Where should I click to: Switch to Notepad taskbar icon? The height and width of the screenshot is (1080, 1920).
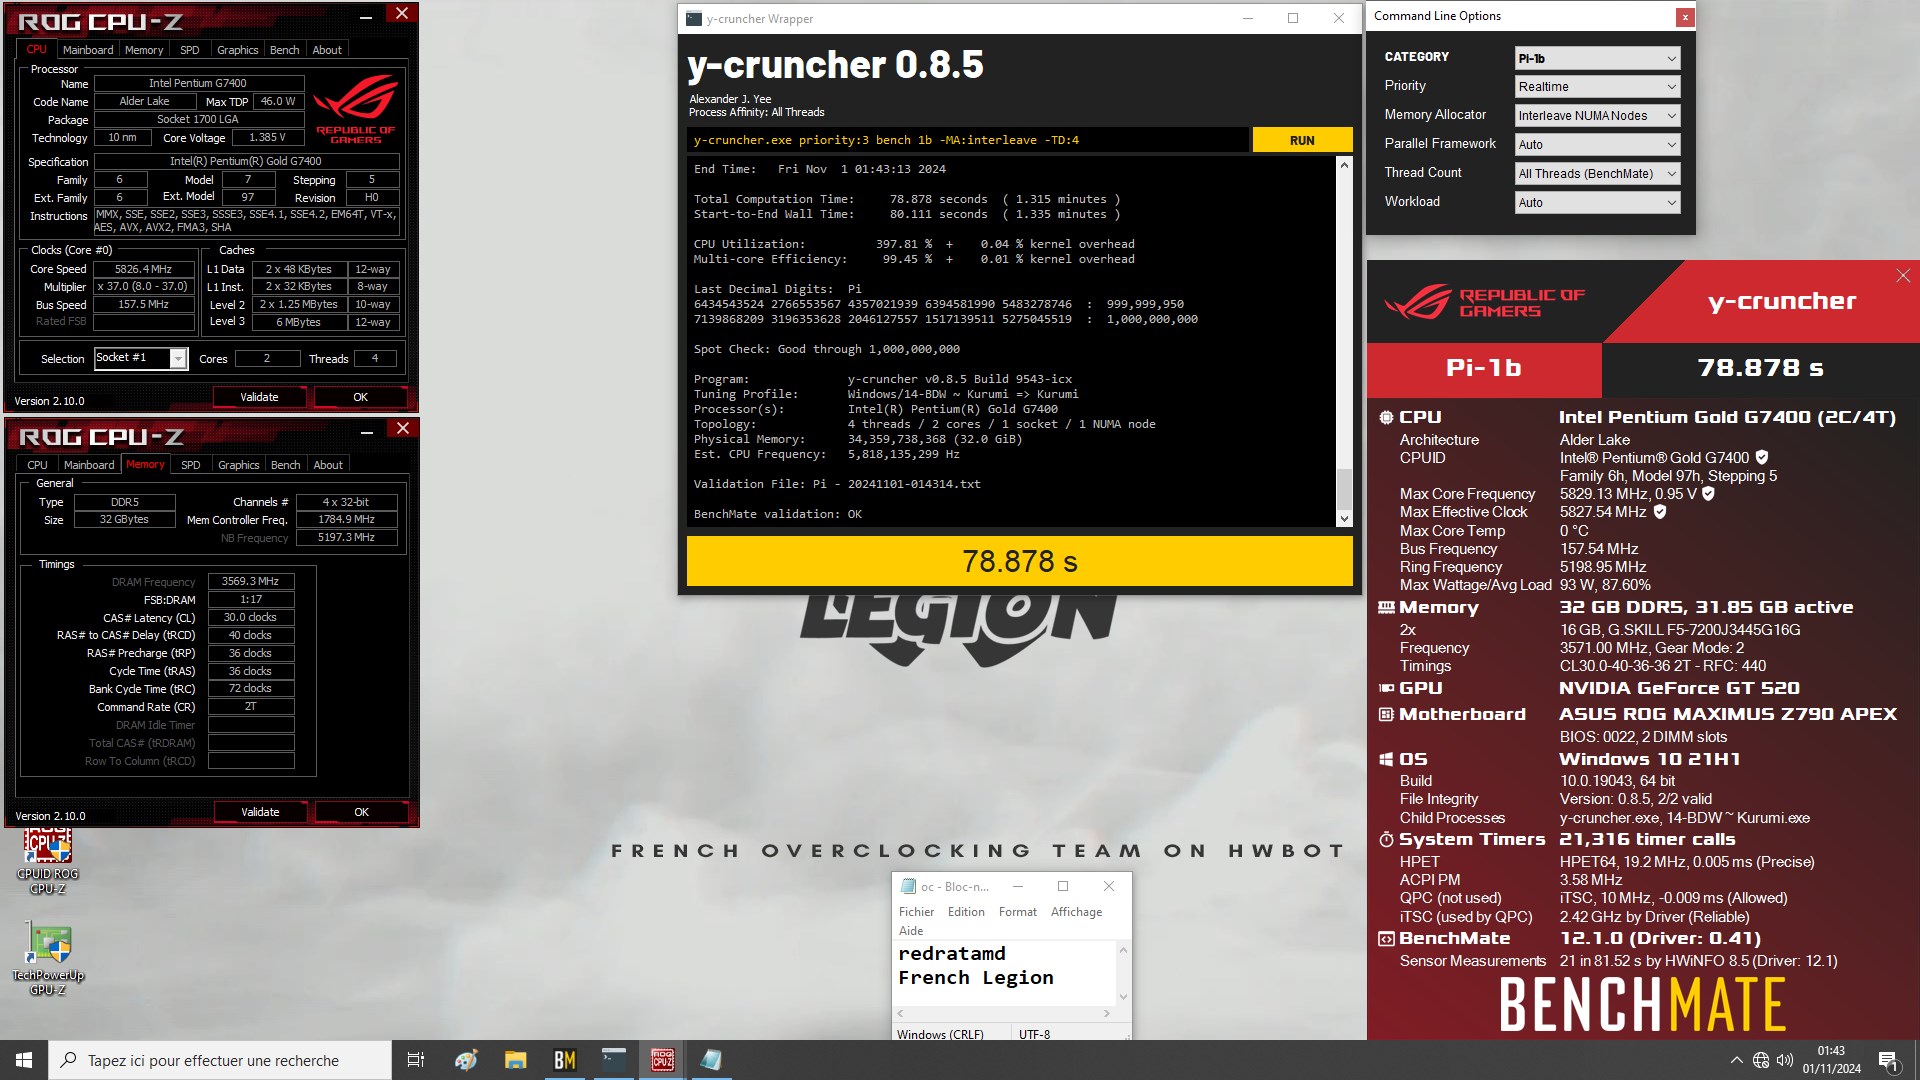711,1060
